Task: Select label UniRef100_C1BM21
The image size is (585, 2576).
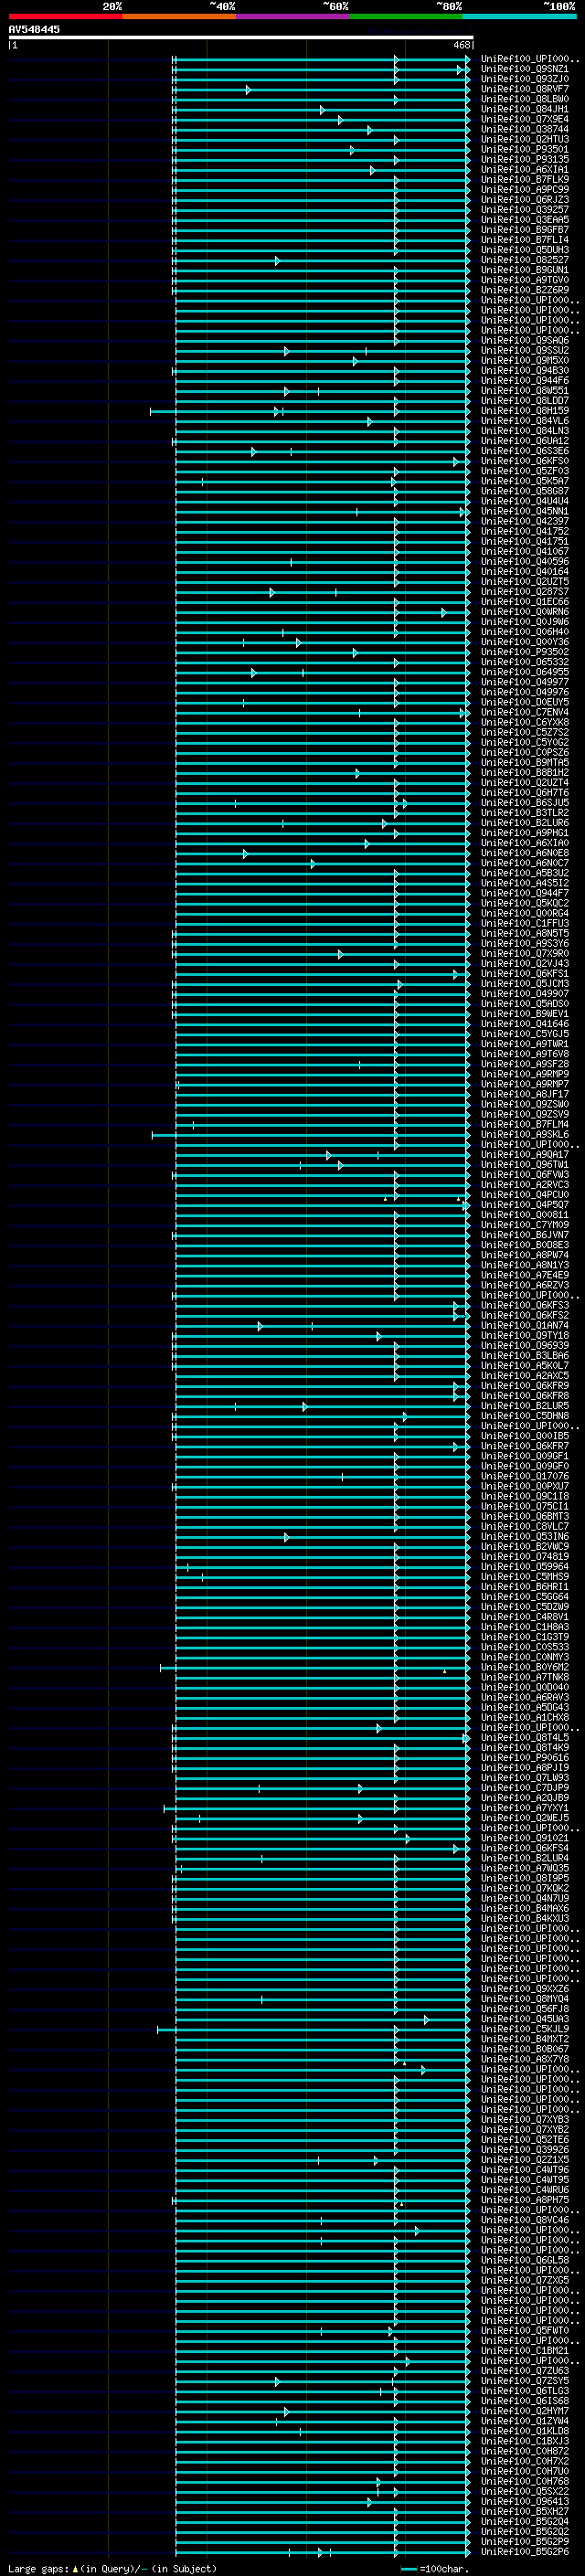Action: click(525, 2351)
